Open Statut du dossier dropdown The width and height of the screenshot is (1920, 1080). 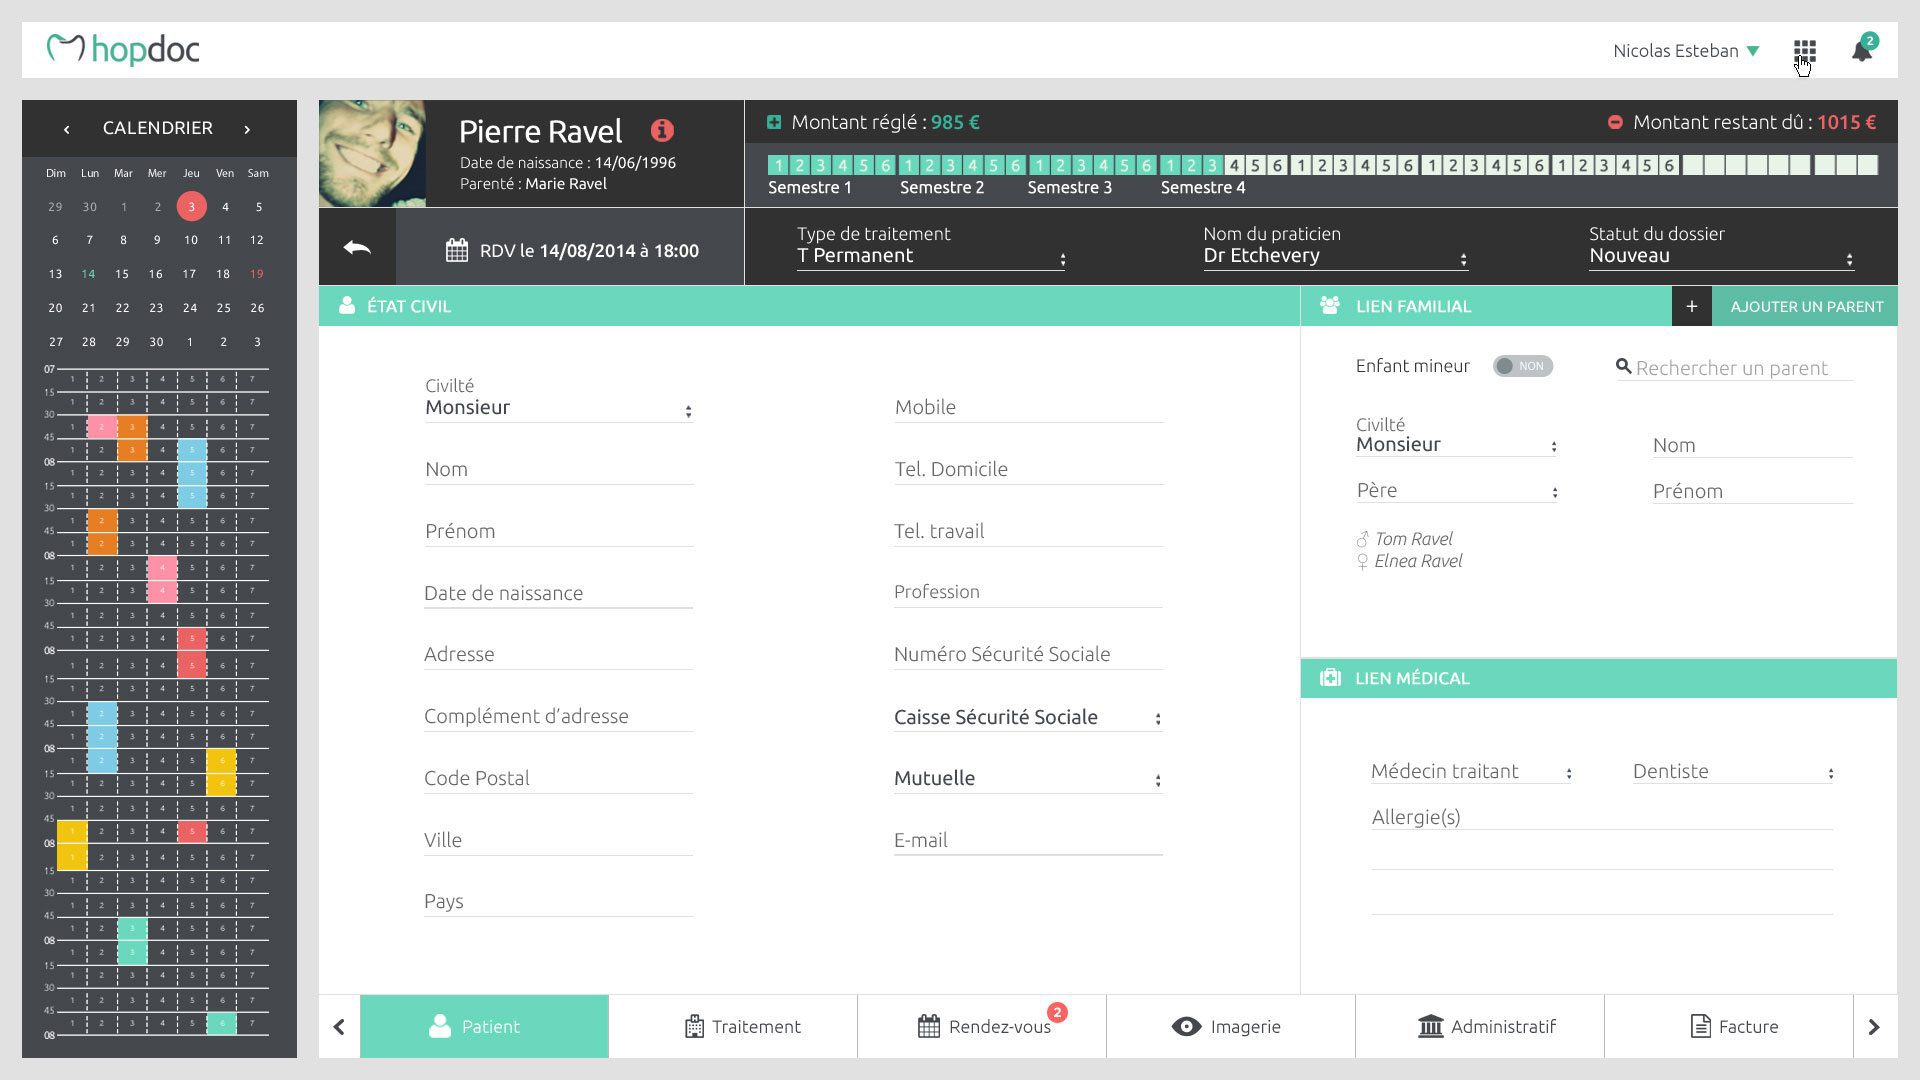click(x=1721, y=256)
